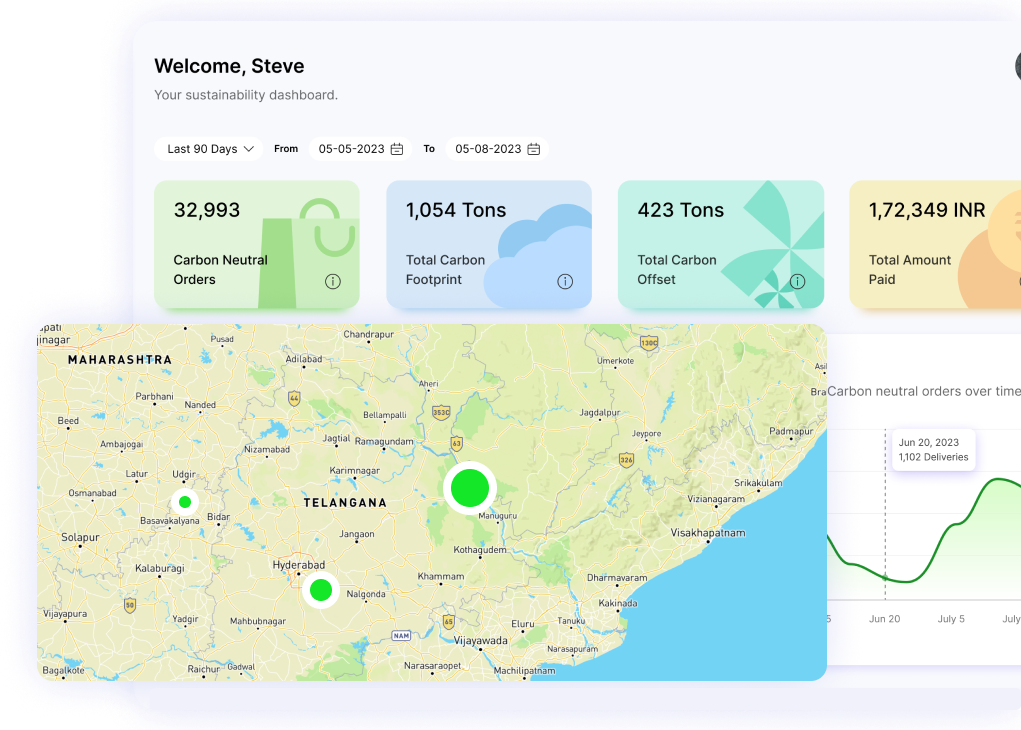Expand the Last 90 Days dropdown
The height and width of the screenshot is (730, 1021).
pos(208,149)
